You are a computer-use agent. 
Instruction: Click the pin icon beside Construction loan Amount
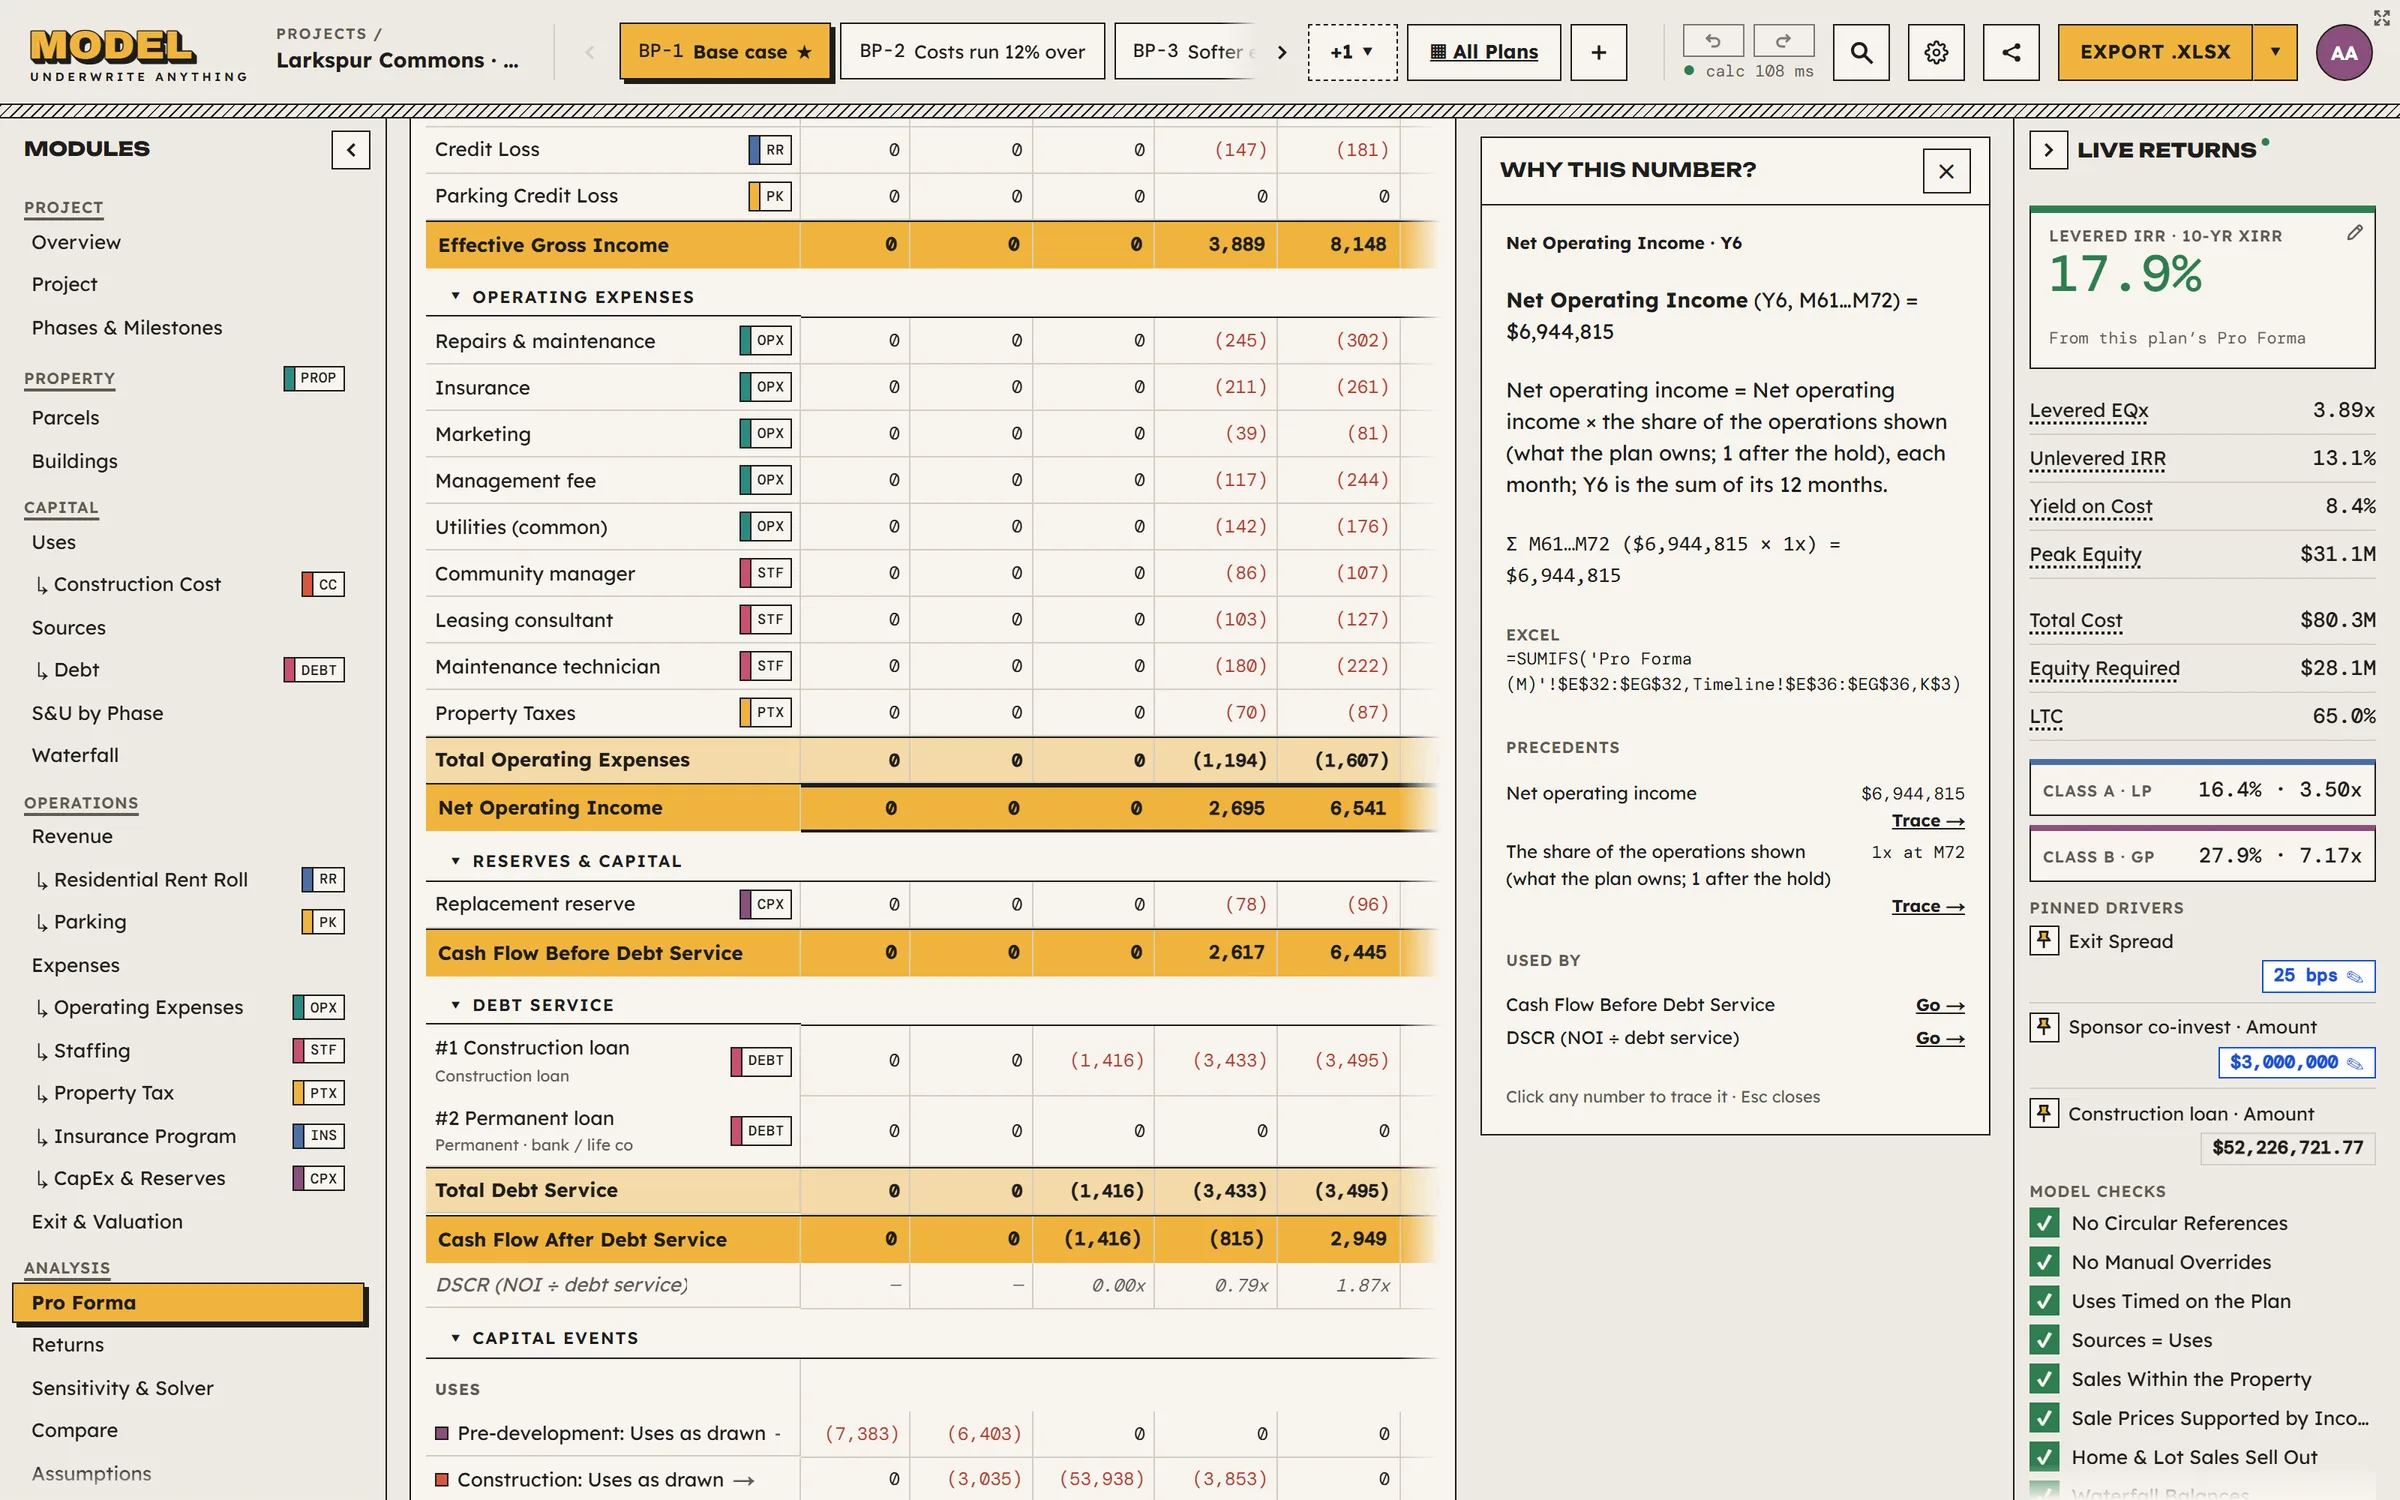(x=2044, y=1113)
